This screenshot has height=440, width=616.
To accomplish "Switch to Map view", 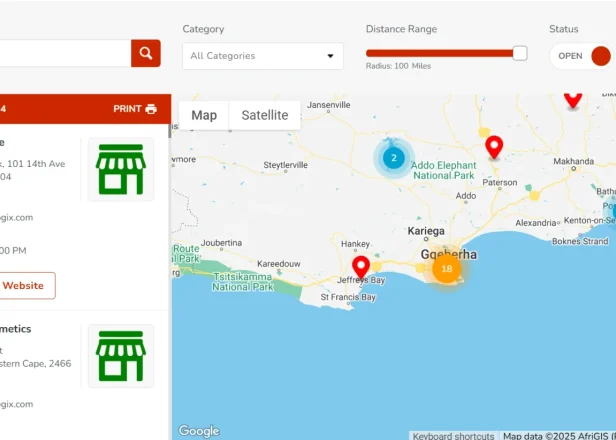I will pyautogui.click(x=204, y=115).
